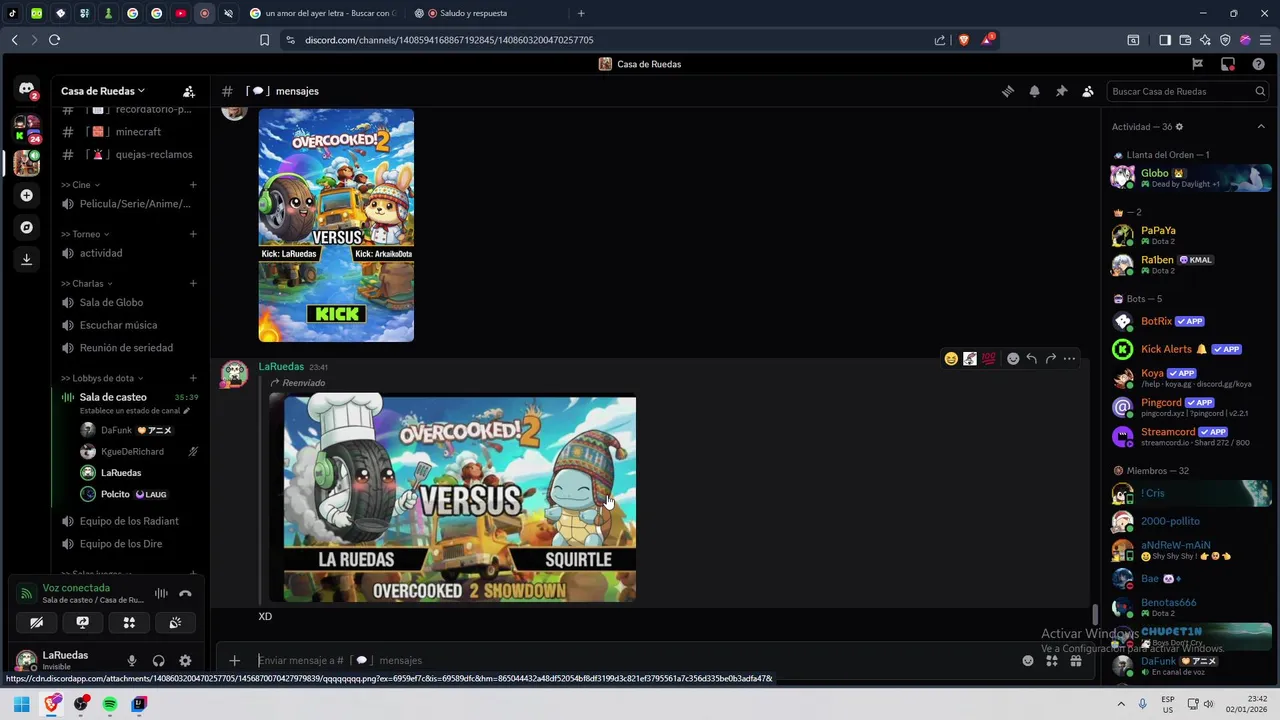Deafen with headphones icon
Image resolution: width=1280 pixels, height=720 pixels.
tap(158, 661)
